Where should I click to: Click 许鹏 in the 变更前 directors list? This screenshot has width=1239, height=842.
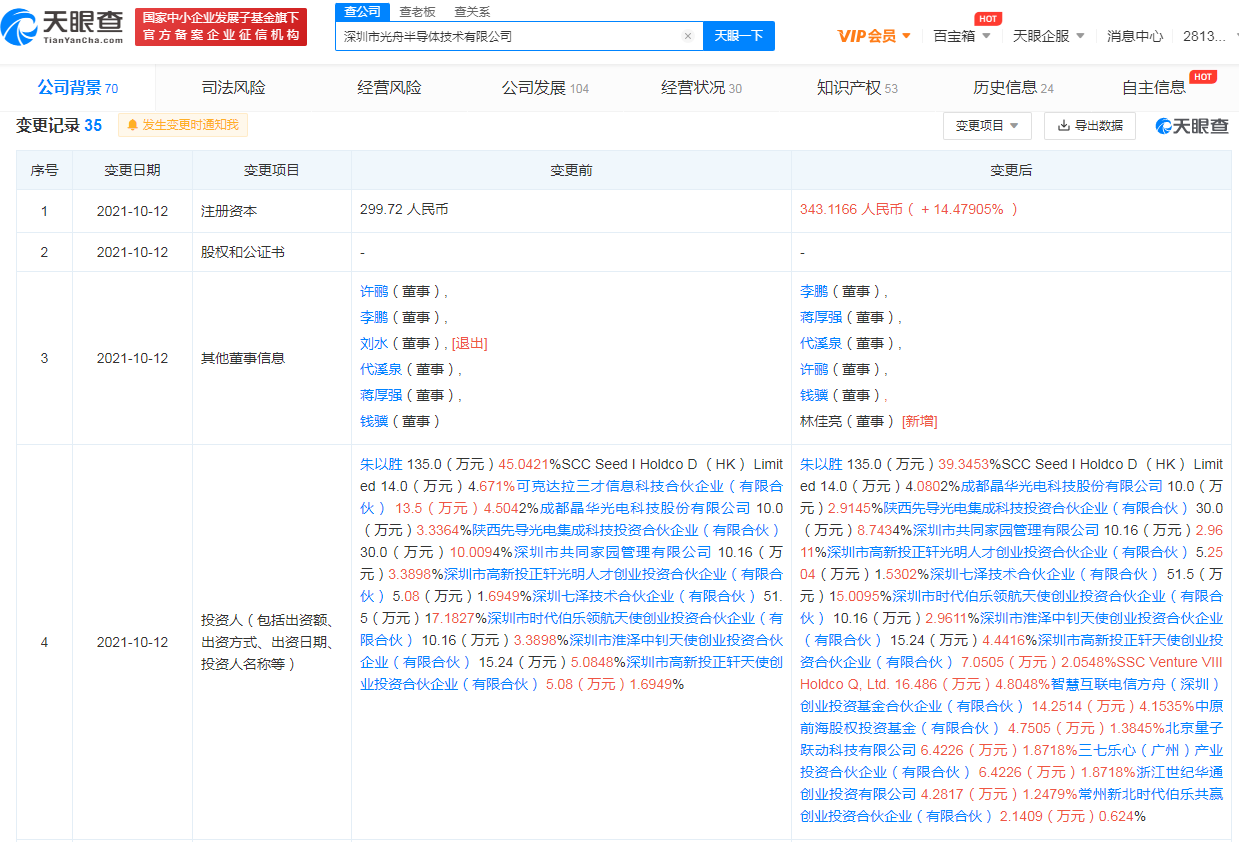pos(374,291)
